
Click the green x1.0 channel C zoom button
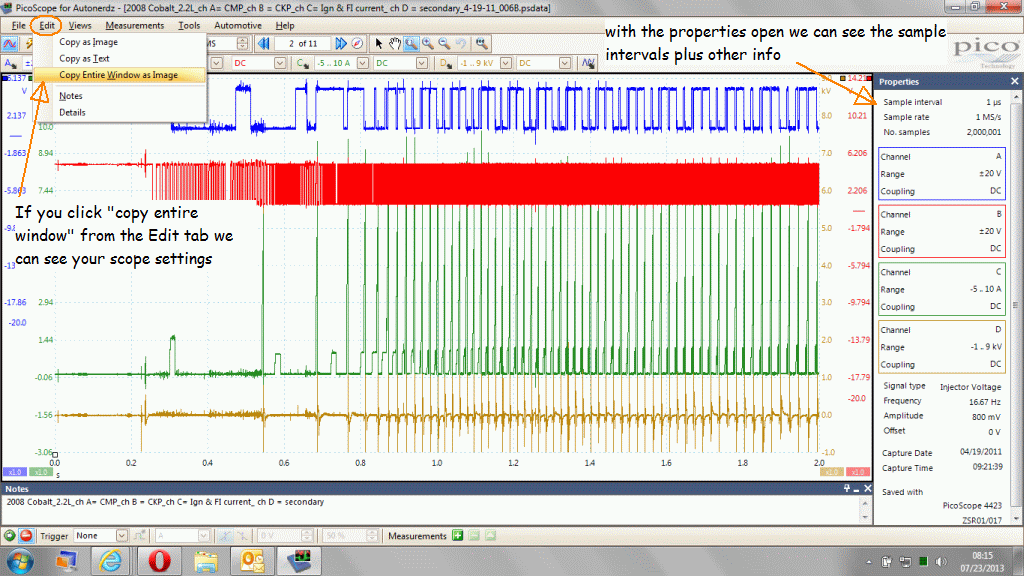pos(40,472)
